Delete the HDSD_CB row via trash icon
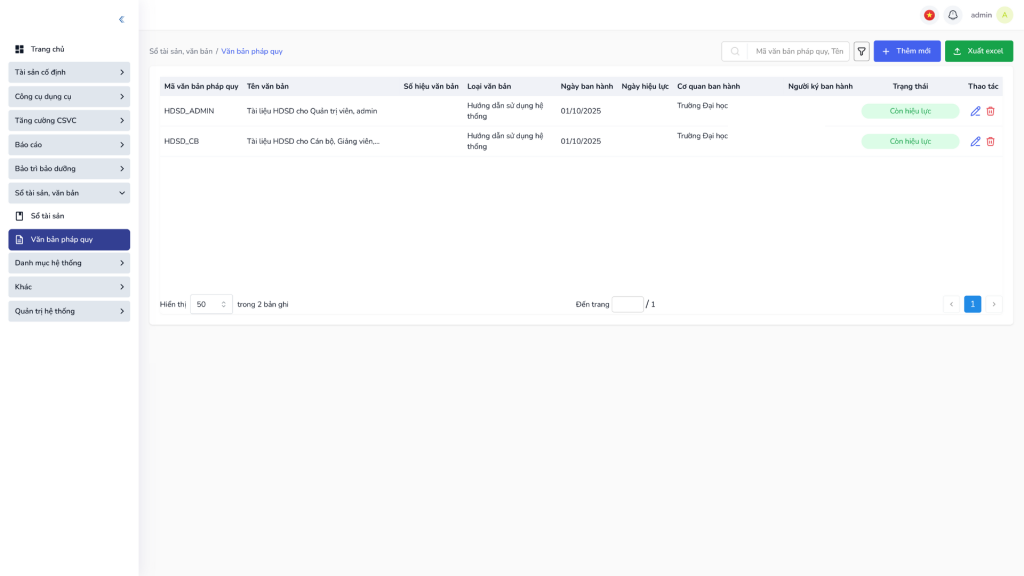Viewport: 1024px width, 576px height. tap(990, 142)
